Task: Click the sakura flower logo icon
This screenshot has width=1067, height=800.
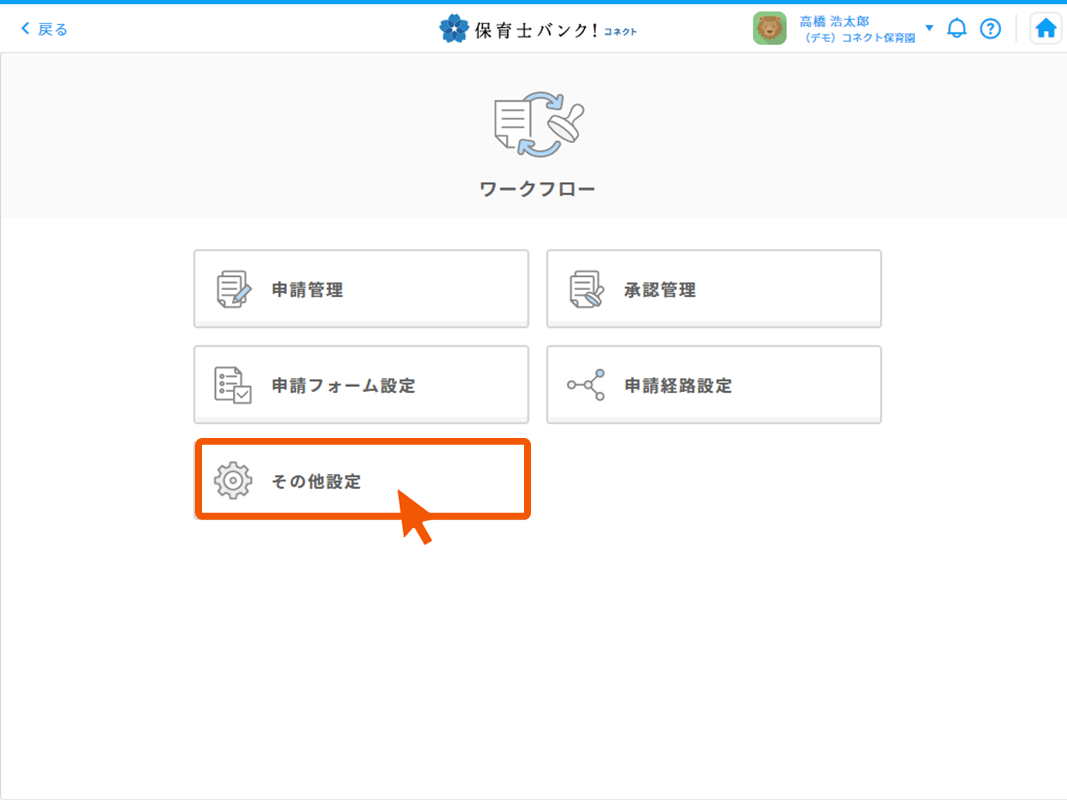Action: click(454, 28)
